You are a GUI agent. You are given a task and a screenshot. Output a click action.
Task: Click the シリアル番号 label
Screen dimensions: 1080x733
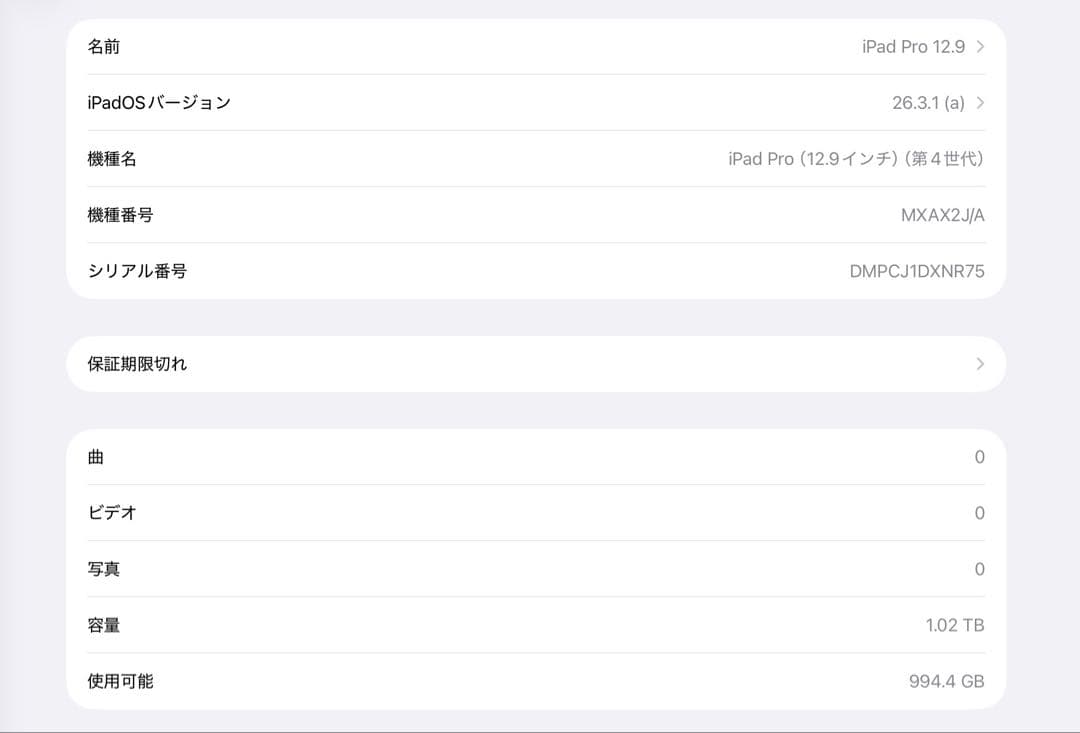coord(136,271)
